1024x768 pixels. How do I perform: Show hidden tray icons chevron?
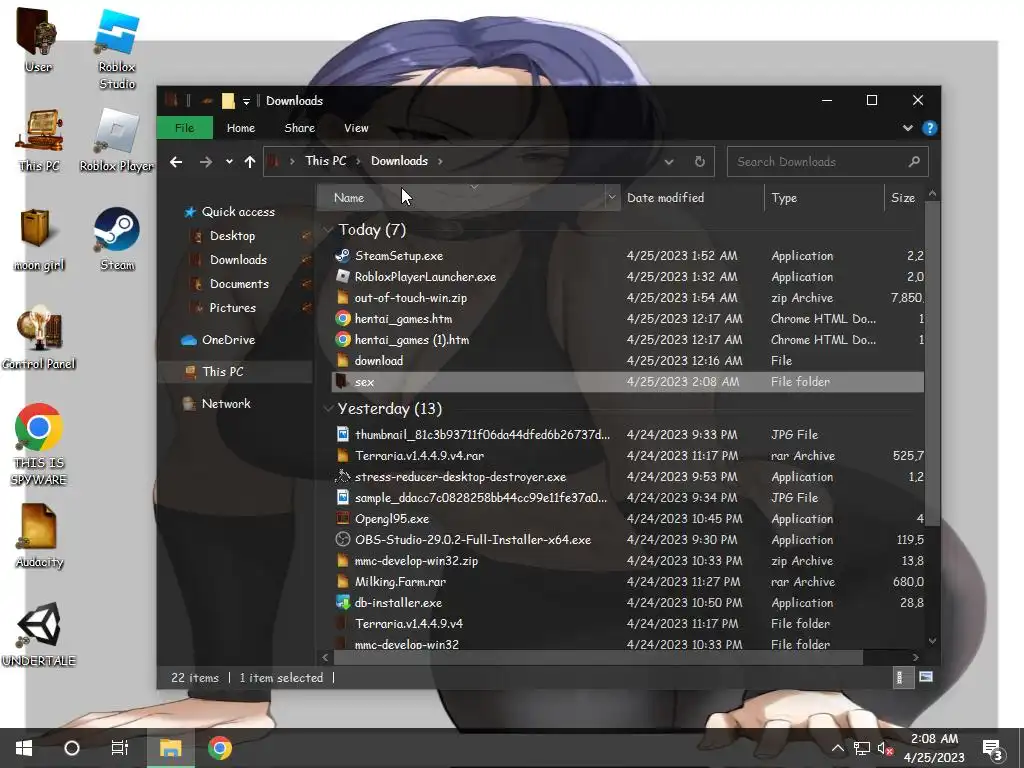point(837,748)
